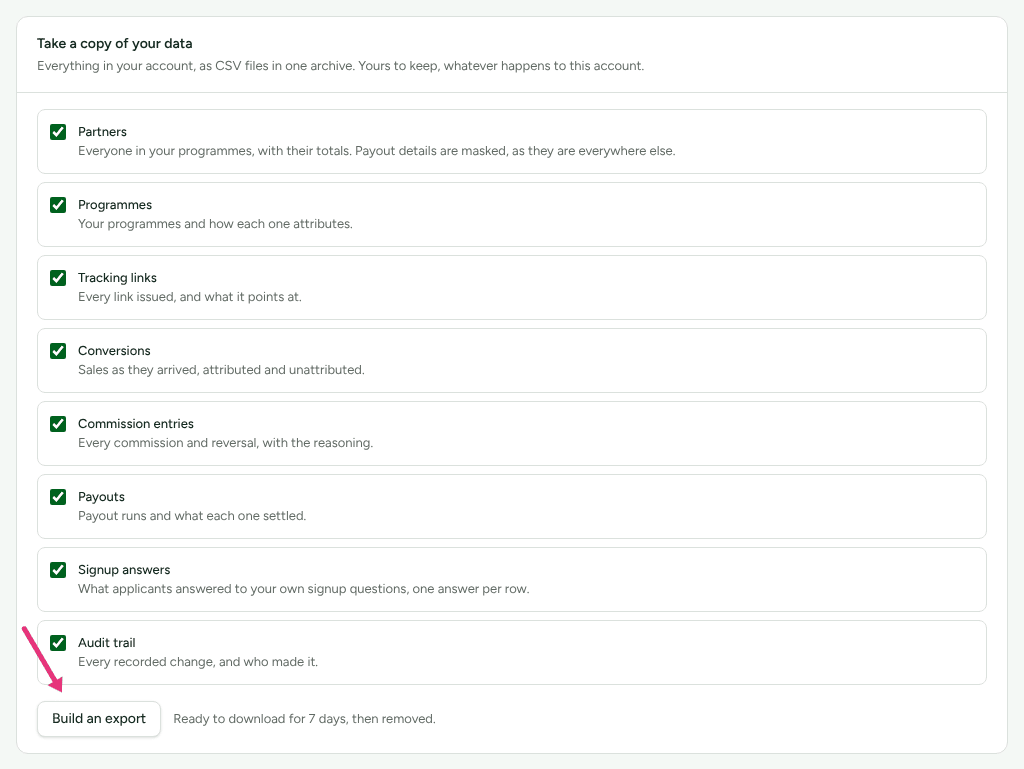The width and height of the screenshot is (1024, 769).
Task: Click the 'Take a copy of your data' heading
Action: (114, 44)
